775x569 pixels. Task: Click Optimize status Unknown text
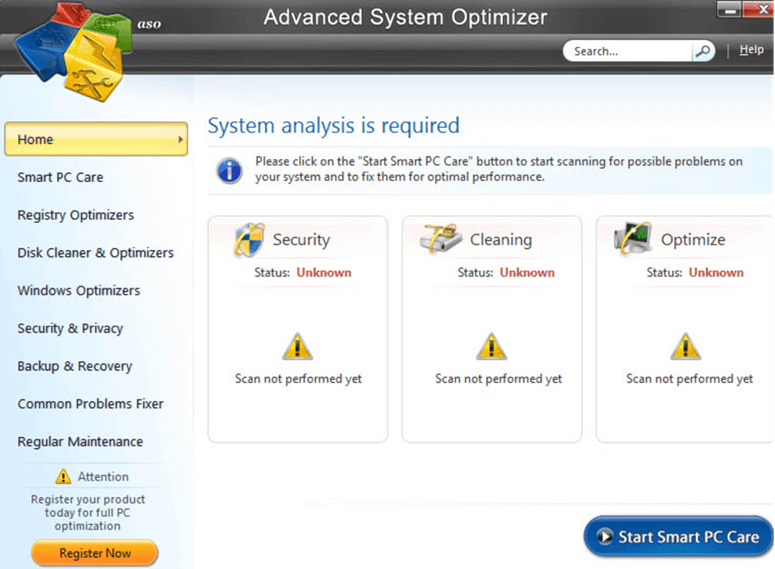point(716,272)
